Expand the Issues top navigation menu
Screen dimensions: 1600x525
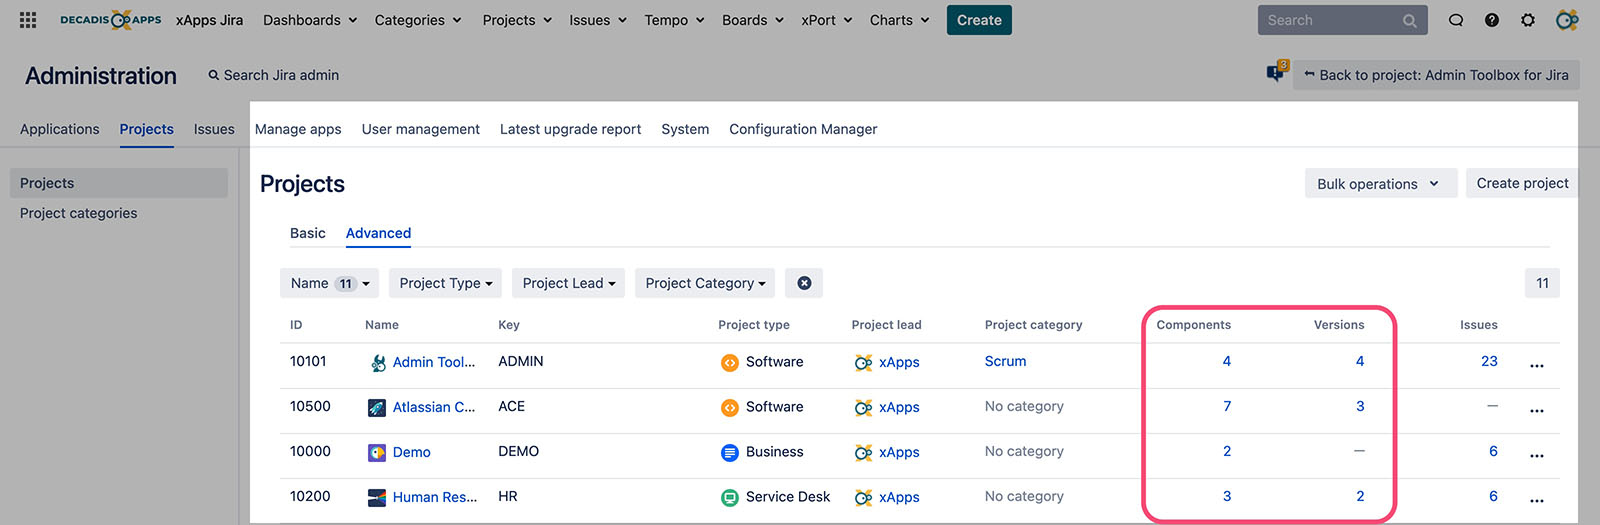pyautogui.click(x=598, y=20)
